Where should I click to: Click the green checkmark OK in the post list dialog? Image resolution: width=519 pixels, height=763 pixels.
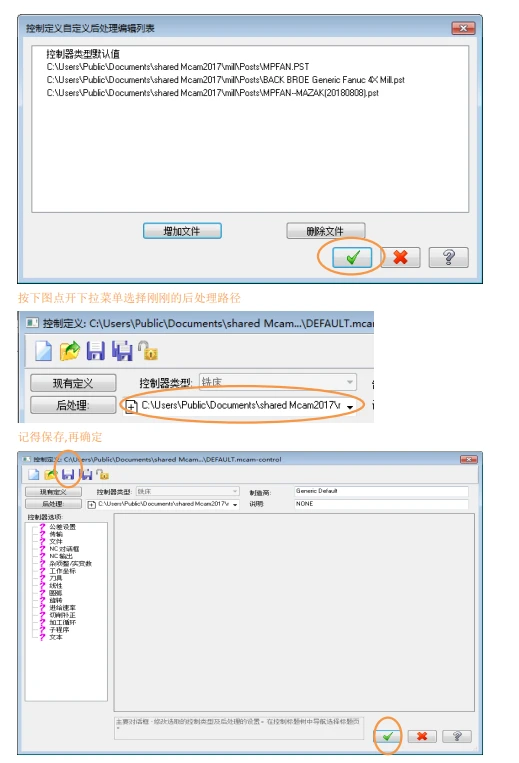(x=352, y=257)
